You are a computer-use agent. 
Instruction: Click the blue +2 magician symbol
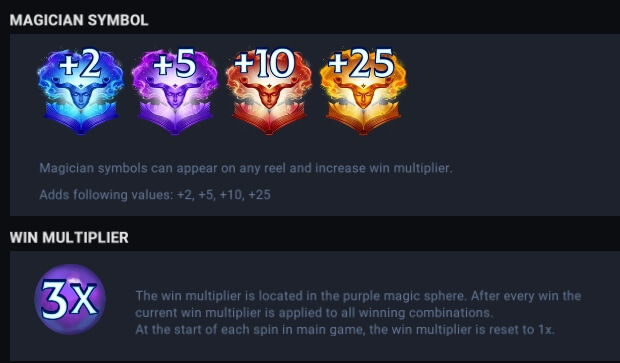pyautogui.click(x=81, y=92)
